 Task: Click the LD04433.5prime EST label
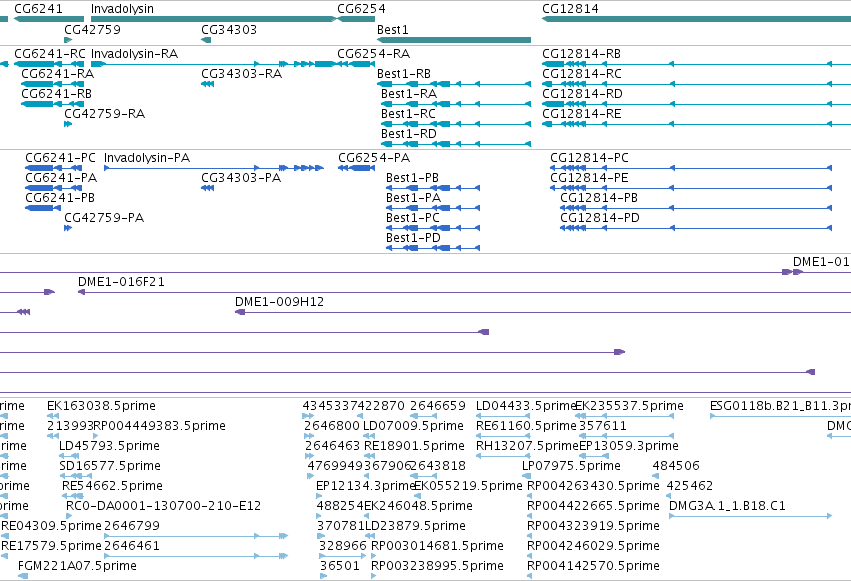(525, 406)
